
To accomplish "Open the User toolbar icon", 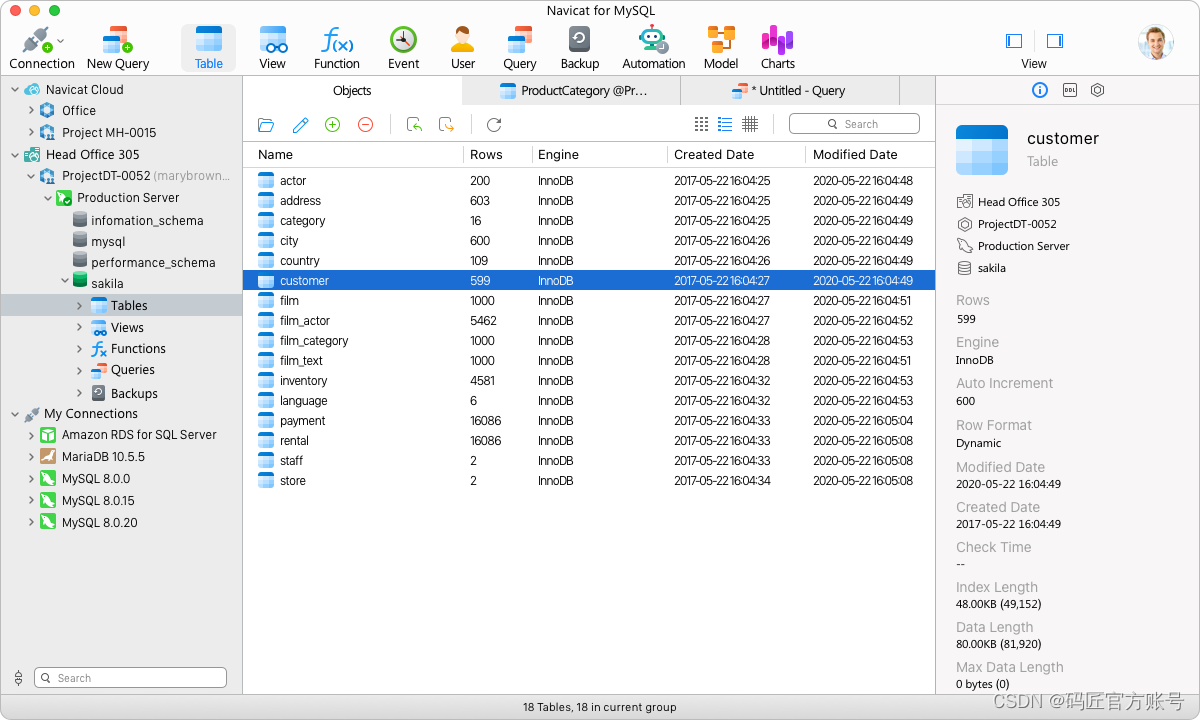I will tap(463, 47).
